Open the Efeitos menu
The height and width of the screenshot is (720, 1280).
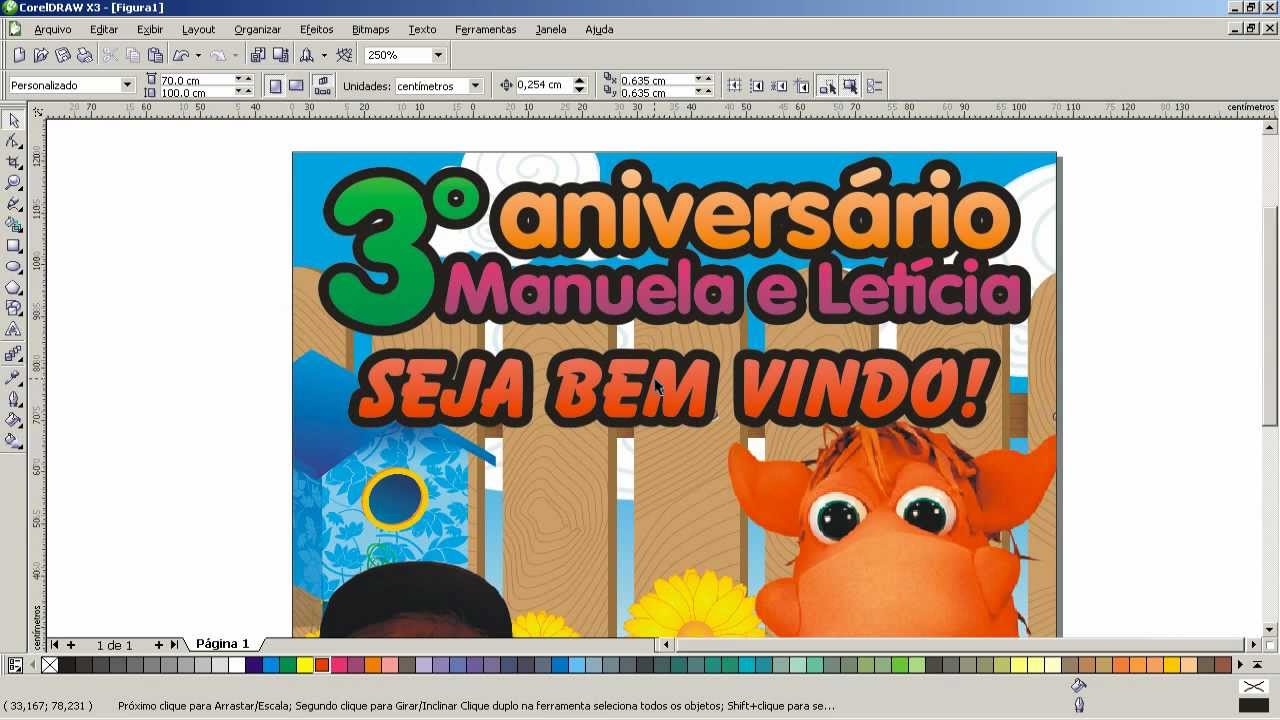tap(316, 29)
